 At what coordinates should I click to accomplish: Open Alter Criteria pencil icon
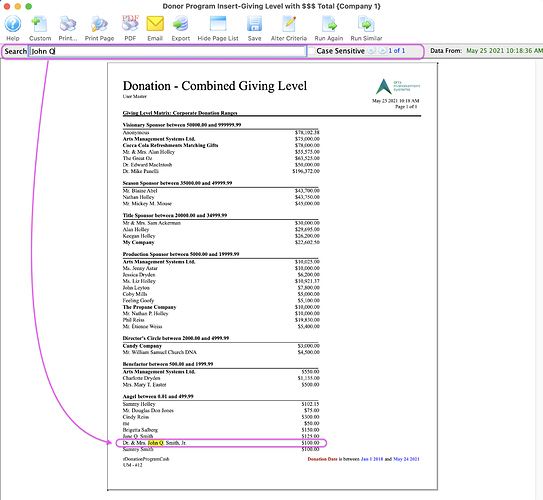(289, 24)
